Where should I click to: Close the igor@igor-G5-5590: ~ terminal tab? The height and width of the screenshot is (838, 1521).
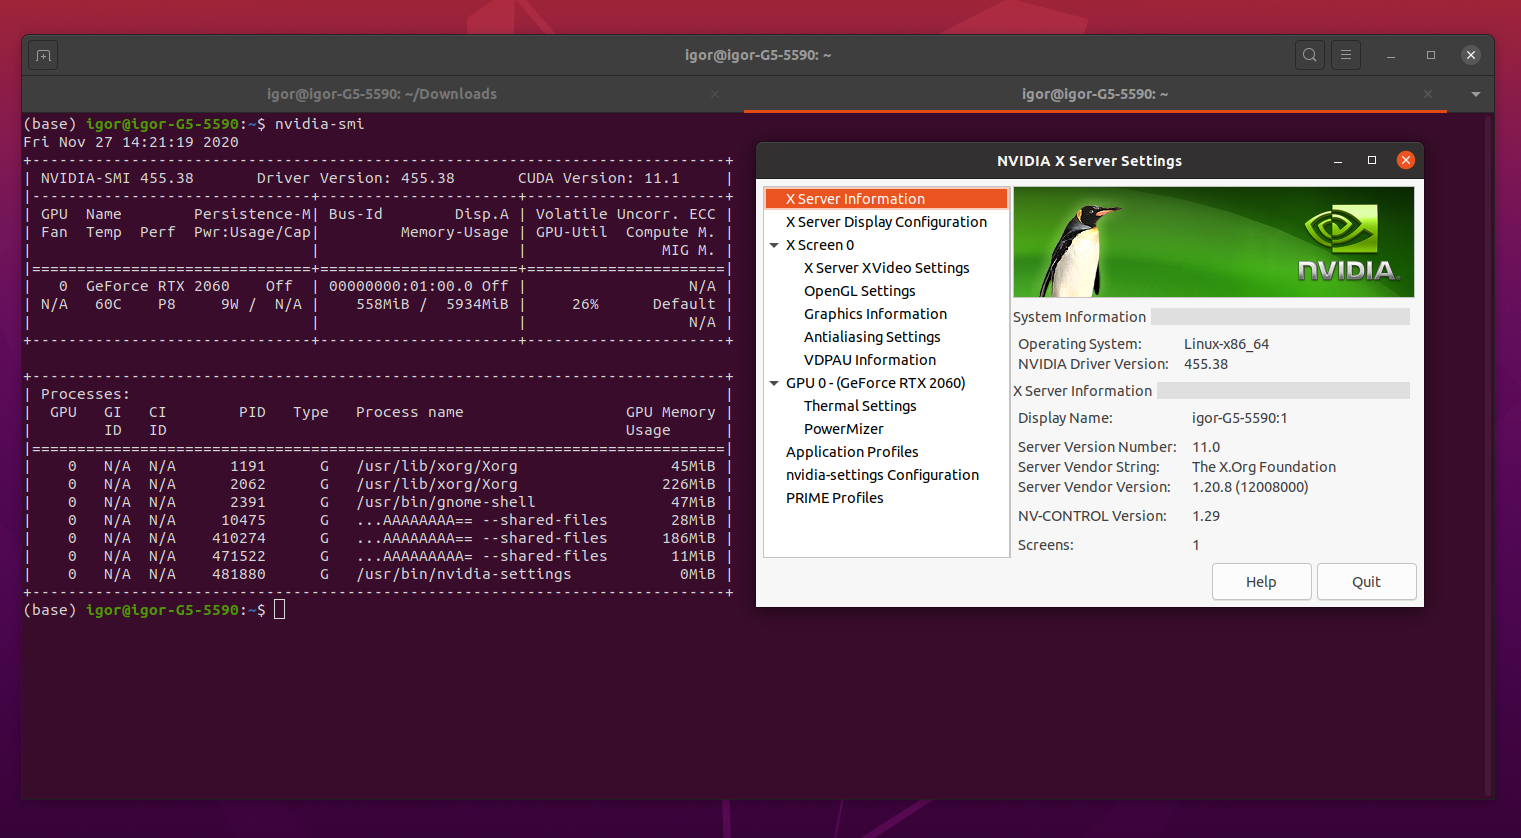click(x=1428, y=94)
